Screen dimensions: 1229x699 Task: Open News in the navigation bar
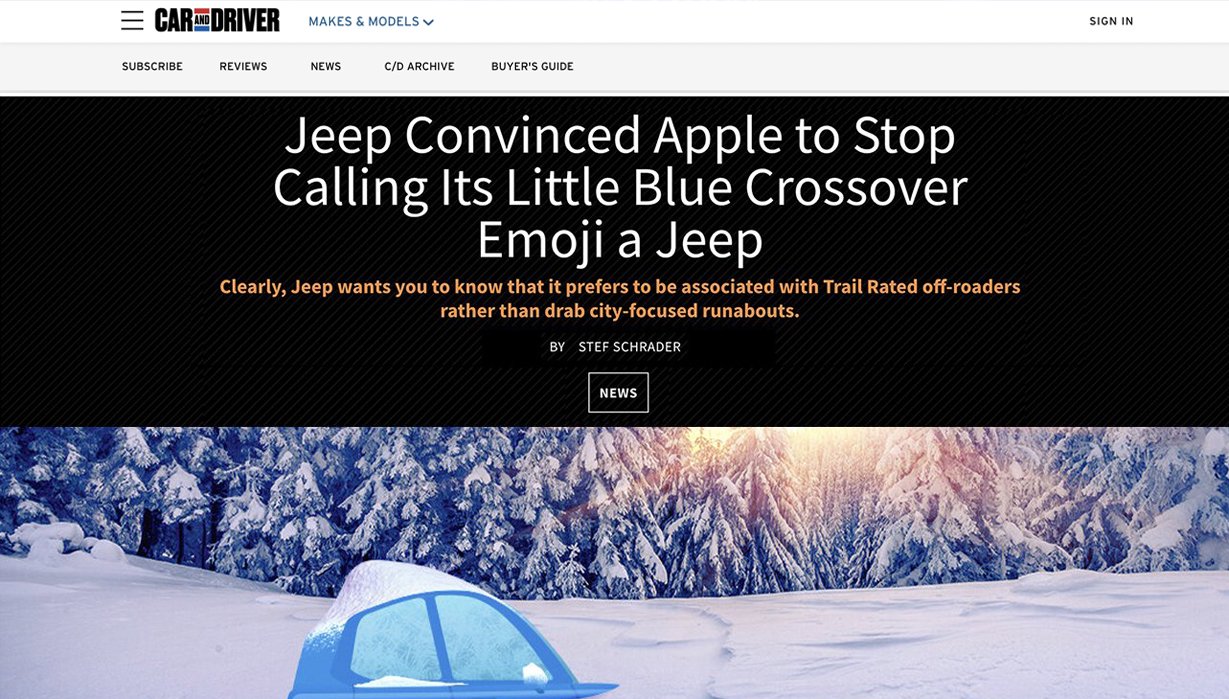tap(326, 66)
